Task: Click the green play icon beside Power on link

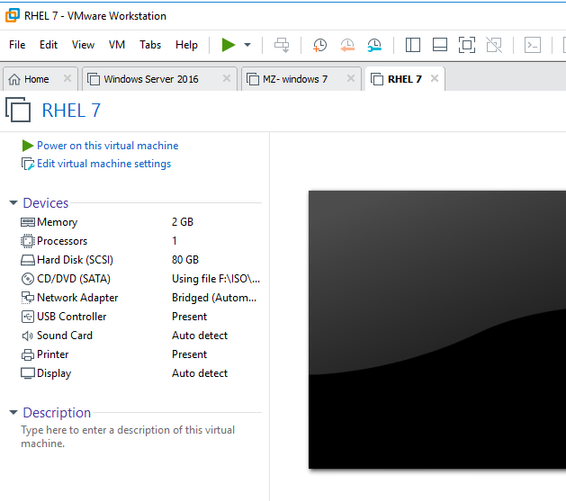Action: click(27, 145)
